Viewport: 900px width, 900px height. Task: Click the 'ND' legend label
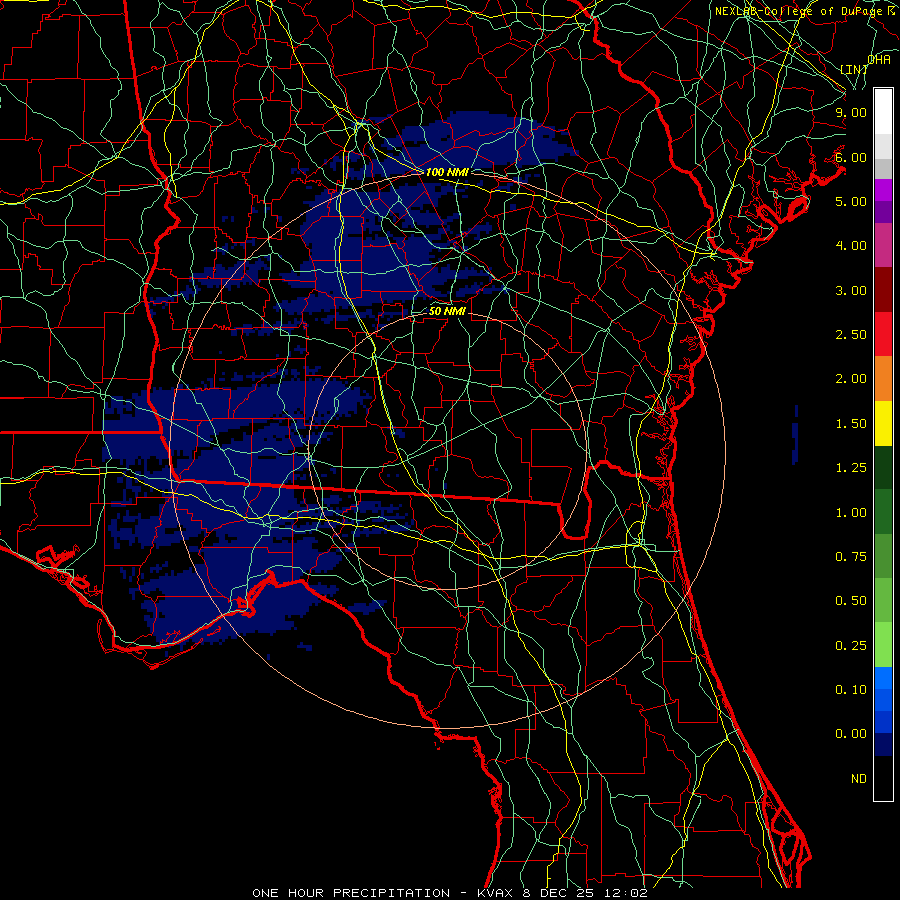(859, 778)
